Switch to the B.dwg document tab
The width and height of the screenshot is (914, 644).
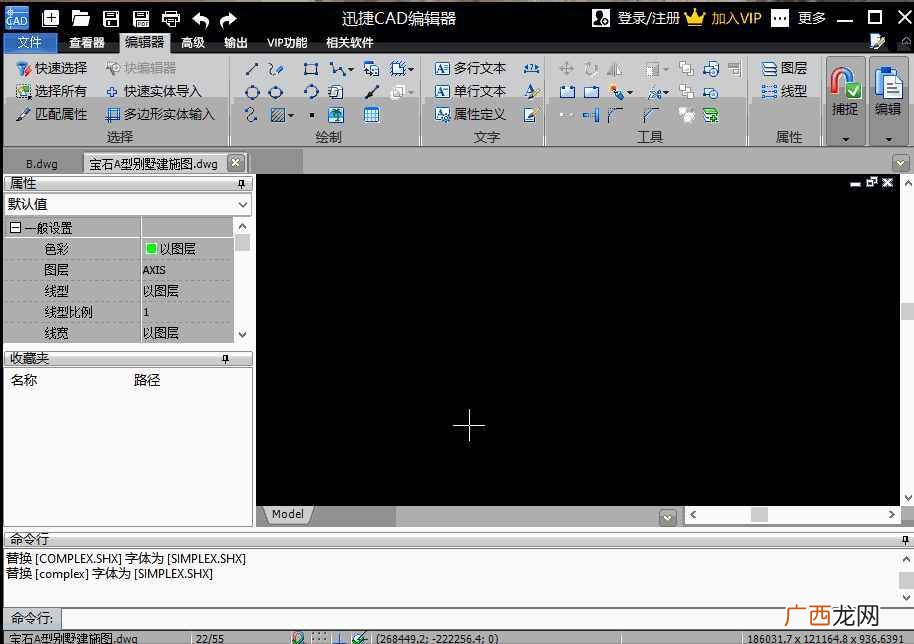tap(42, 164)
